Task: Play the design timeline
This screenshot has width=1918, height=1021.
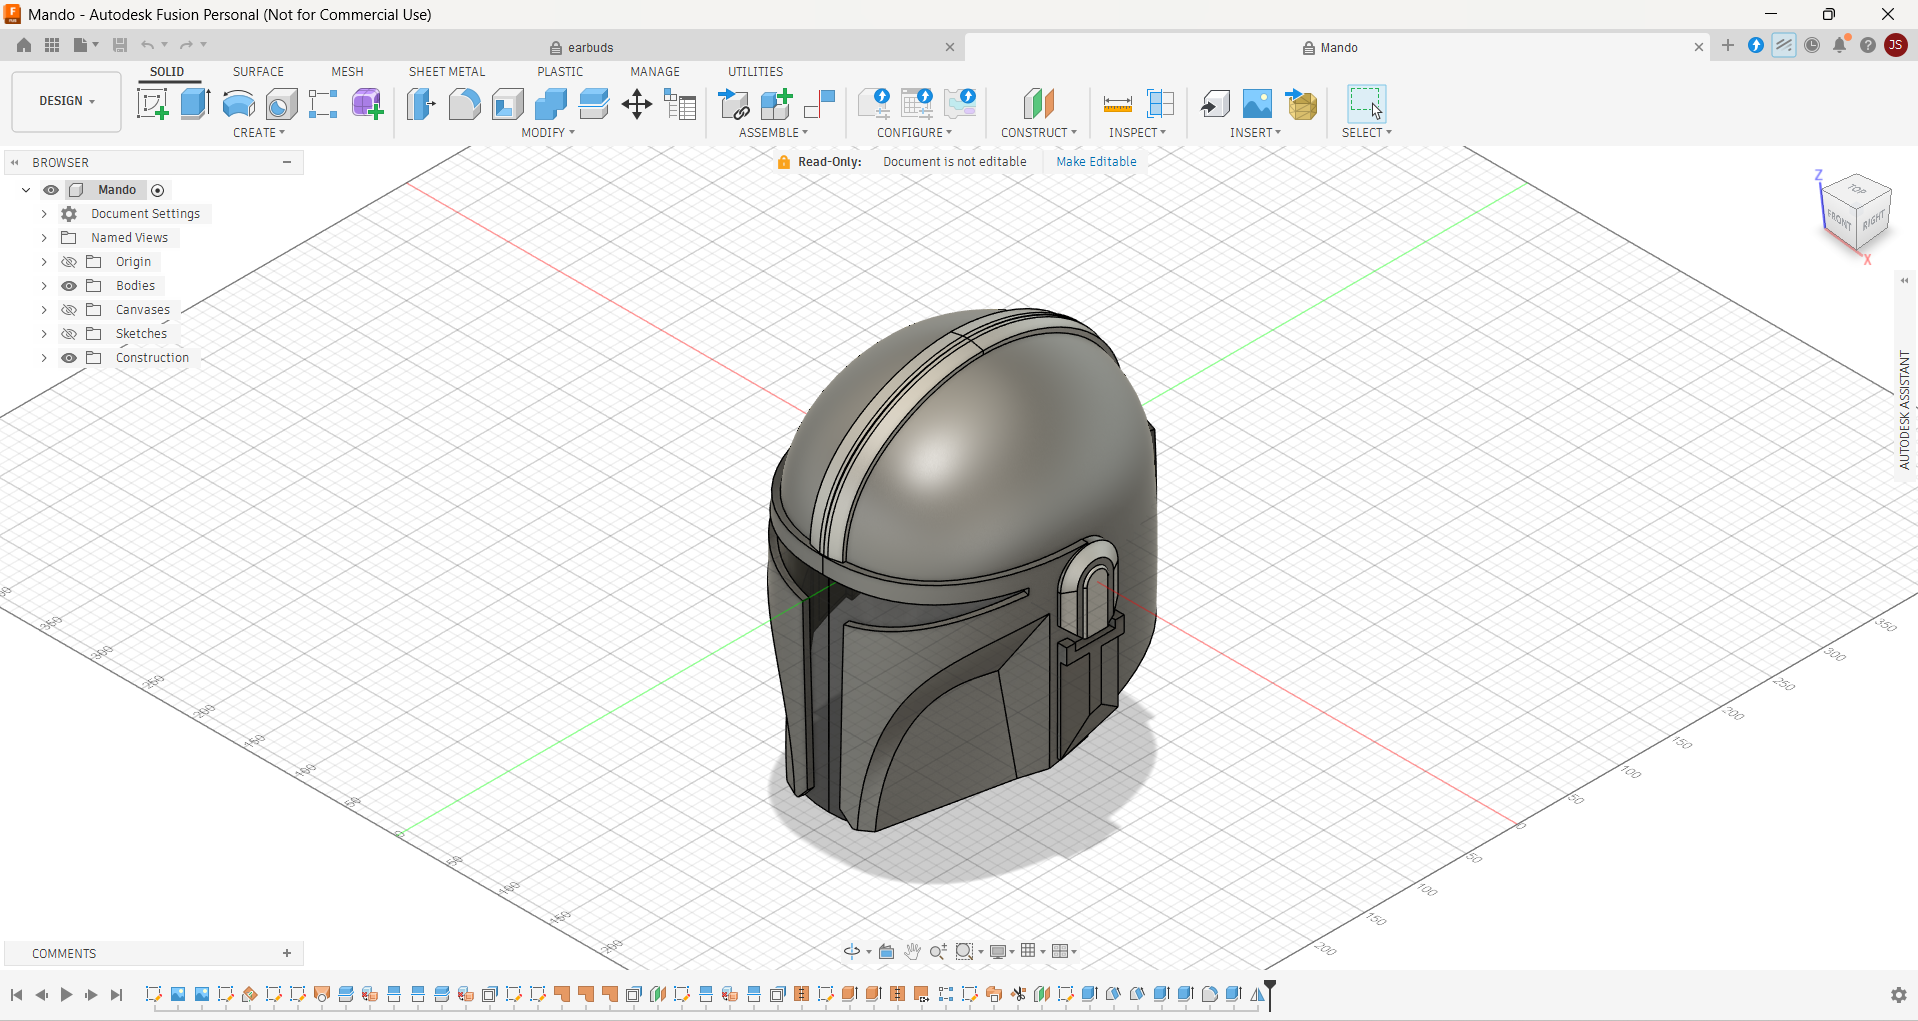Action: (x=66, y=995)
